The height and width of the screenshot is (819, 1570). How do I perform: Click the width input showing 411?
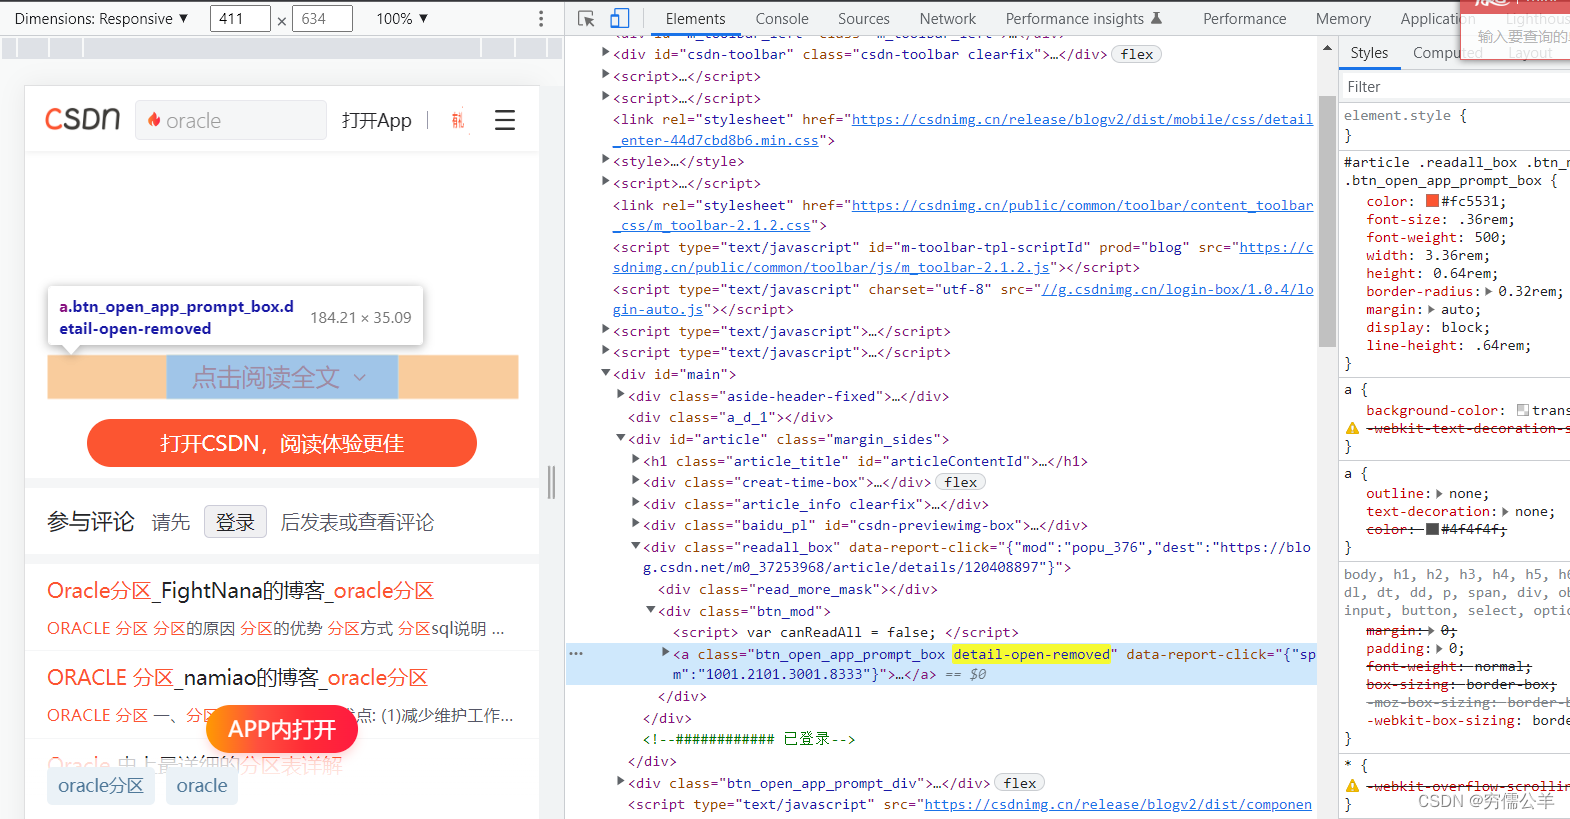pyautogui.click(x=240, y=18)
